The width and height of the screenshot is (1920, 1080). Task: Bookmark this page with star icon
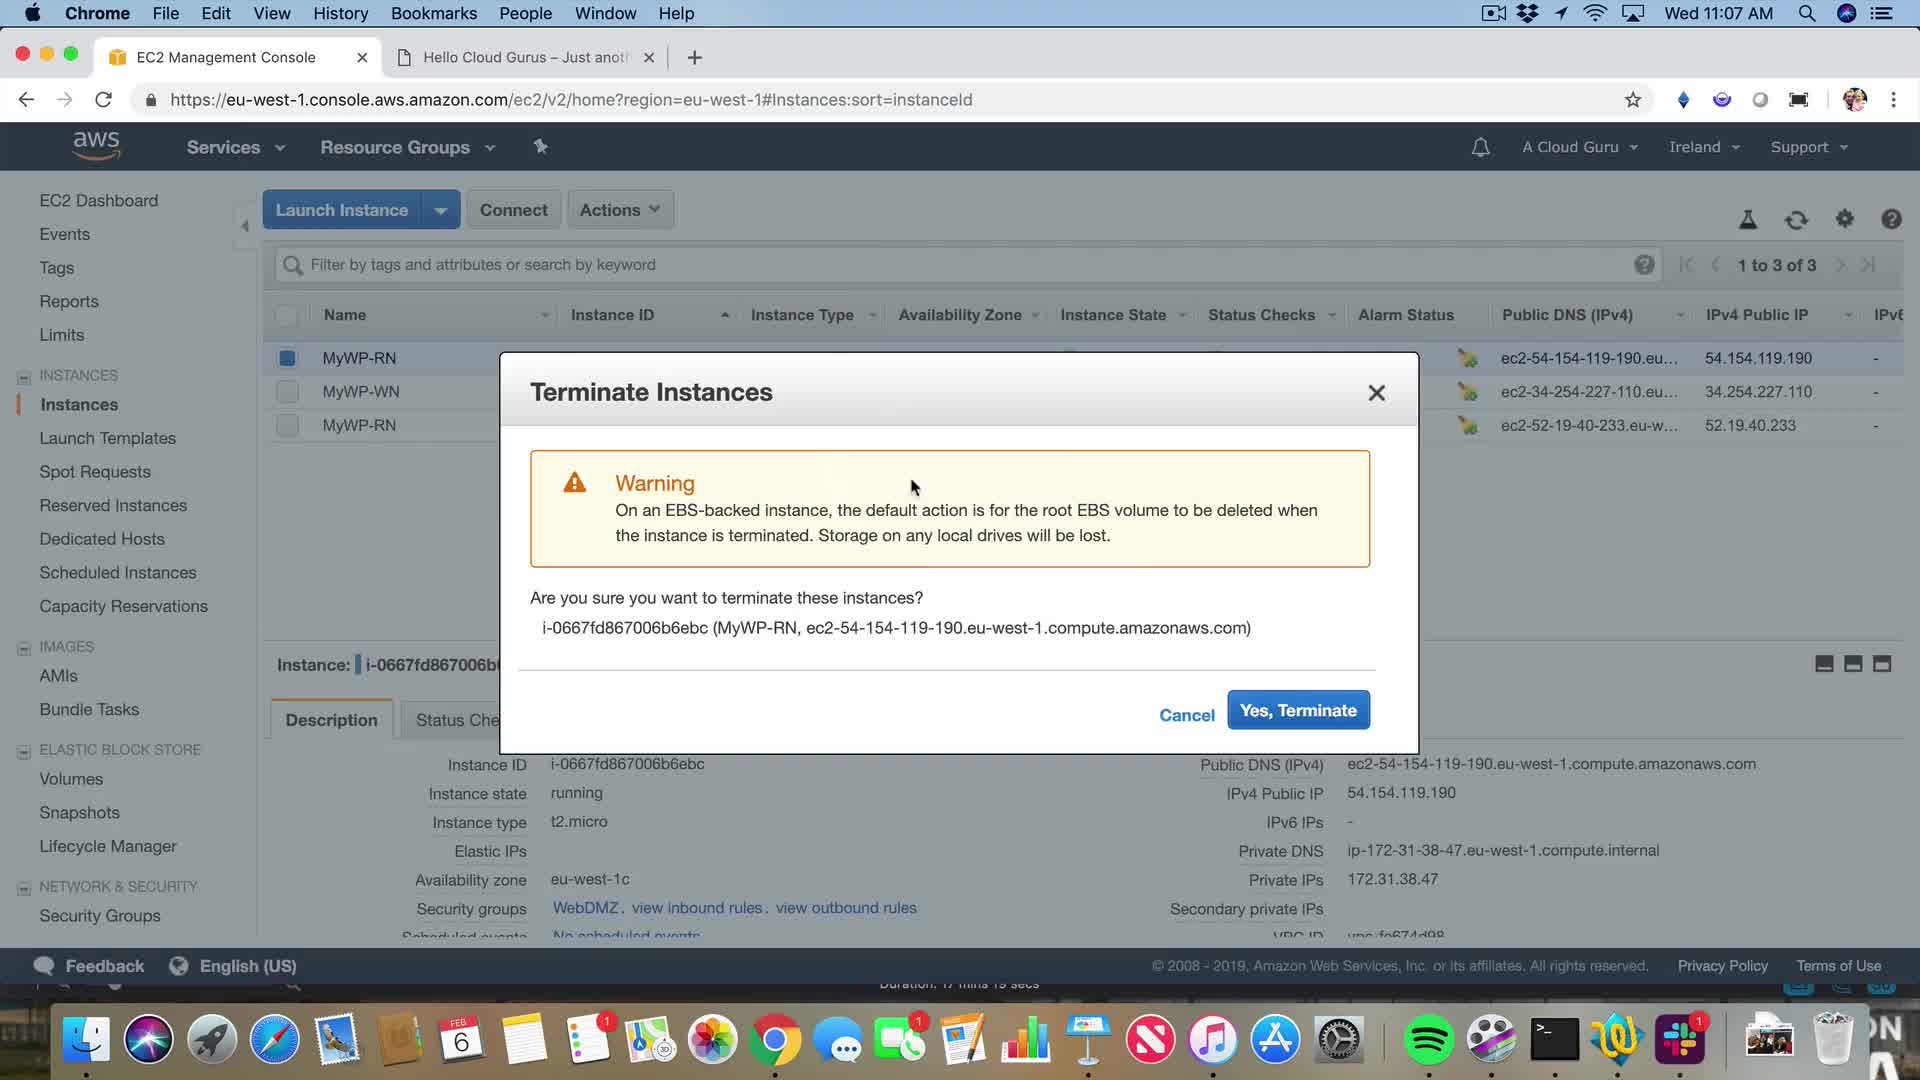tap(1632, 100)
